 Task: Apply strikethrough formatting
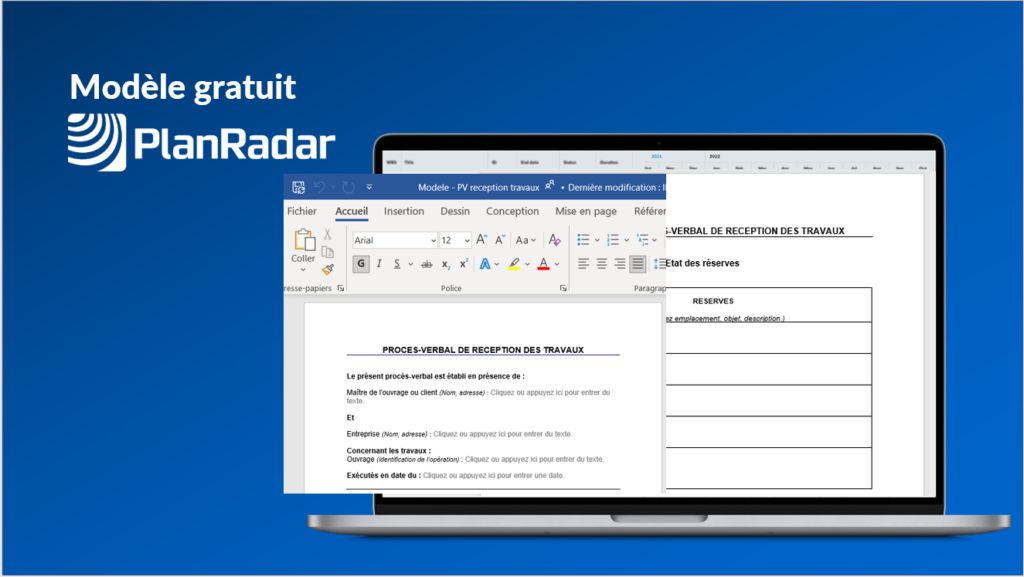[426, 264]
